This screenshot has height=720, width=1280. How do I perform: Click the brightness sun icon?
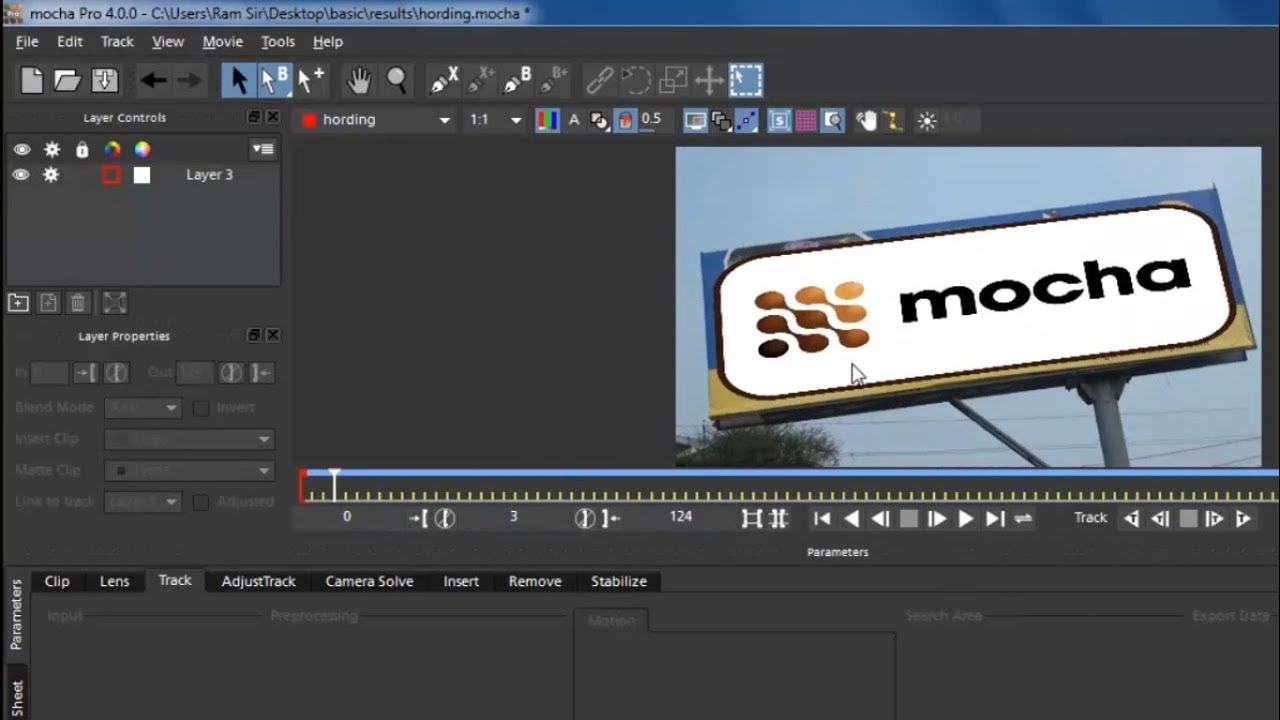tap(927, 121)
